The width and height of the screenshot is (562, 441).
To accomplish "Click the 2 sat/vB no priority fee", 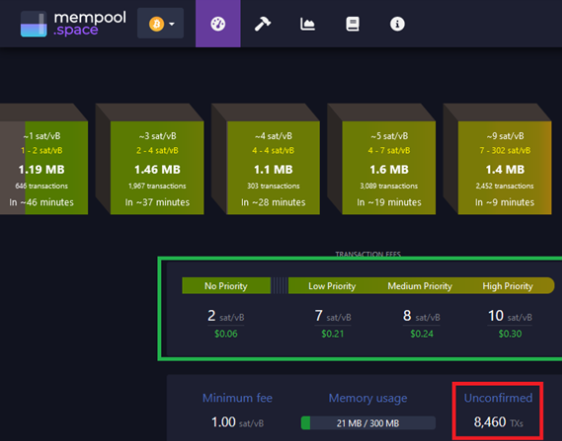I will (226, 316).
